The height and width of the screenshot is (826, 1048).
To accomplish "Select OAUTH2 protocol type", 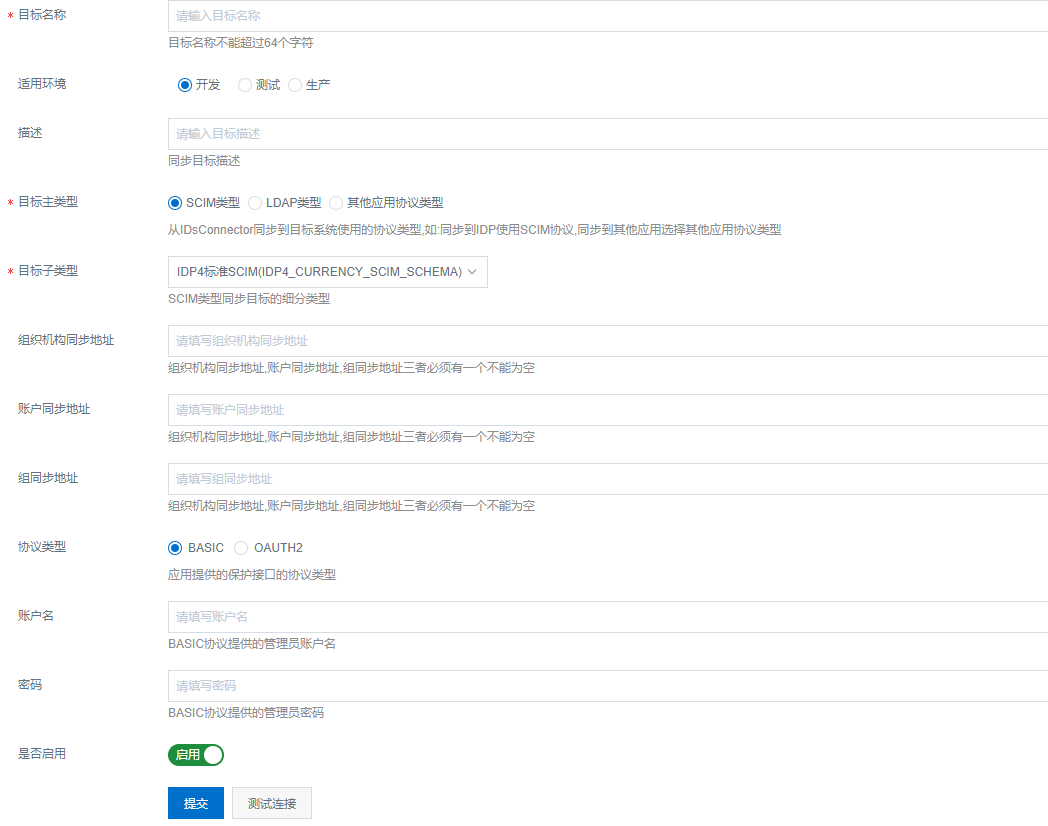I will (241, 548).
